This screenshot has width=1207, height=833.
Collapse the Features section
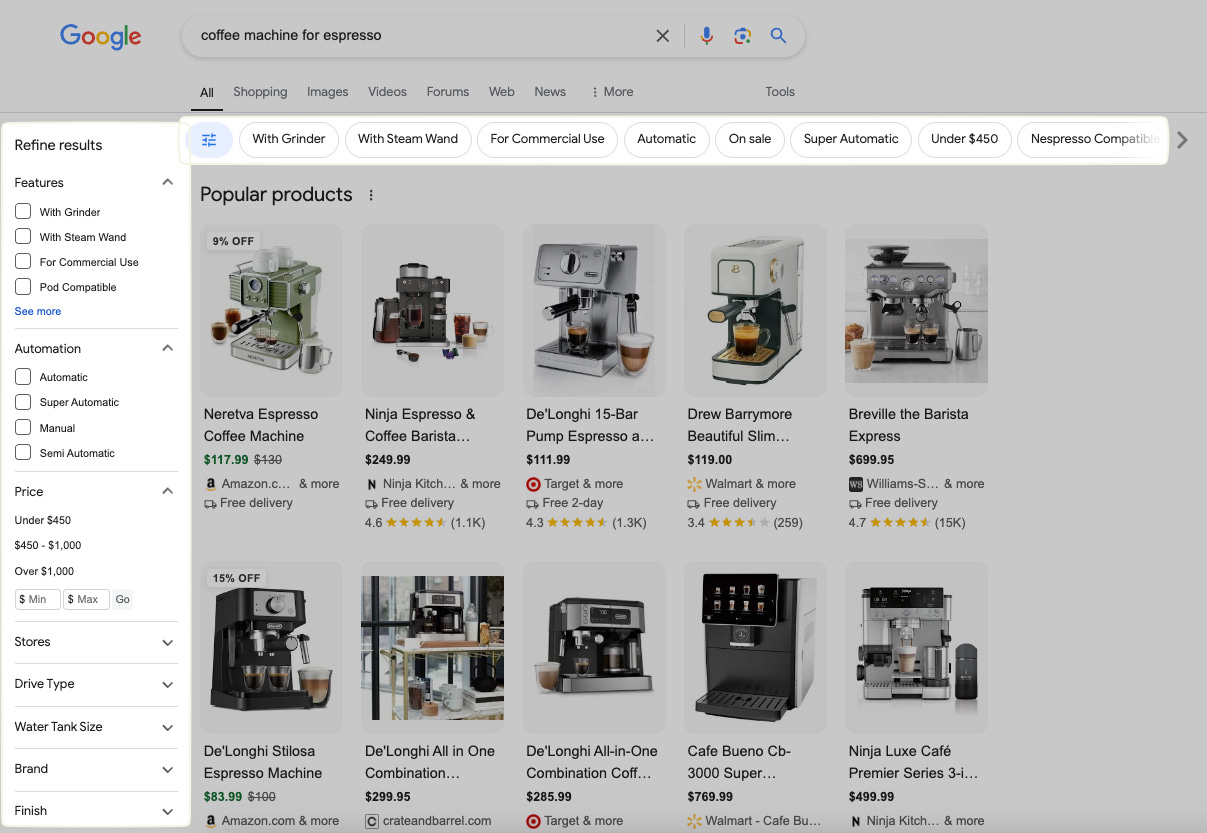pyautogui.click(x=168, y=182)
